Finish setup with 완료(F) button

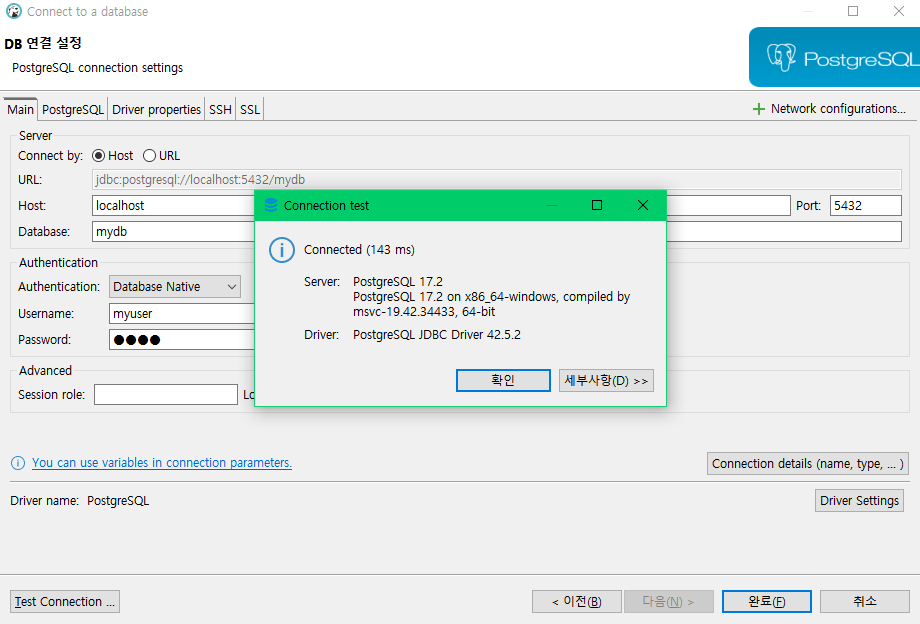pos(767,602)
